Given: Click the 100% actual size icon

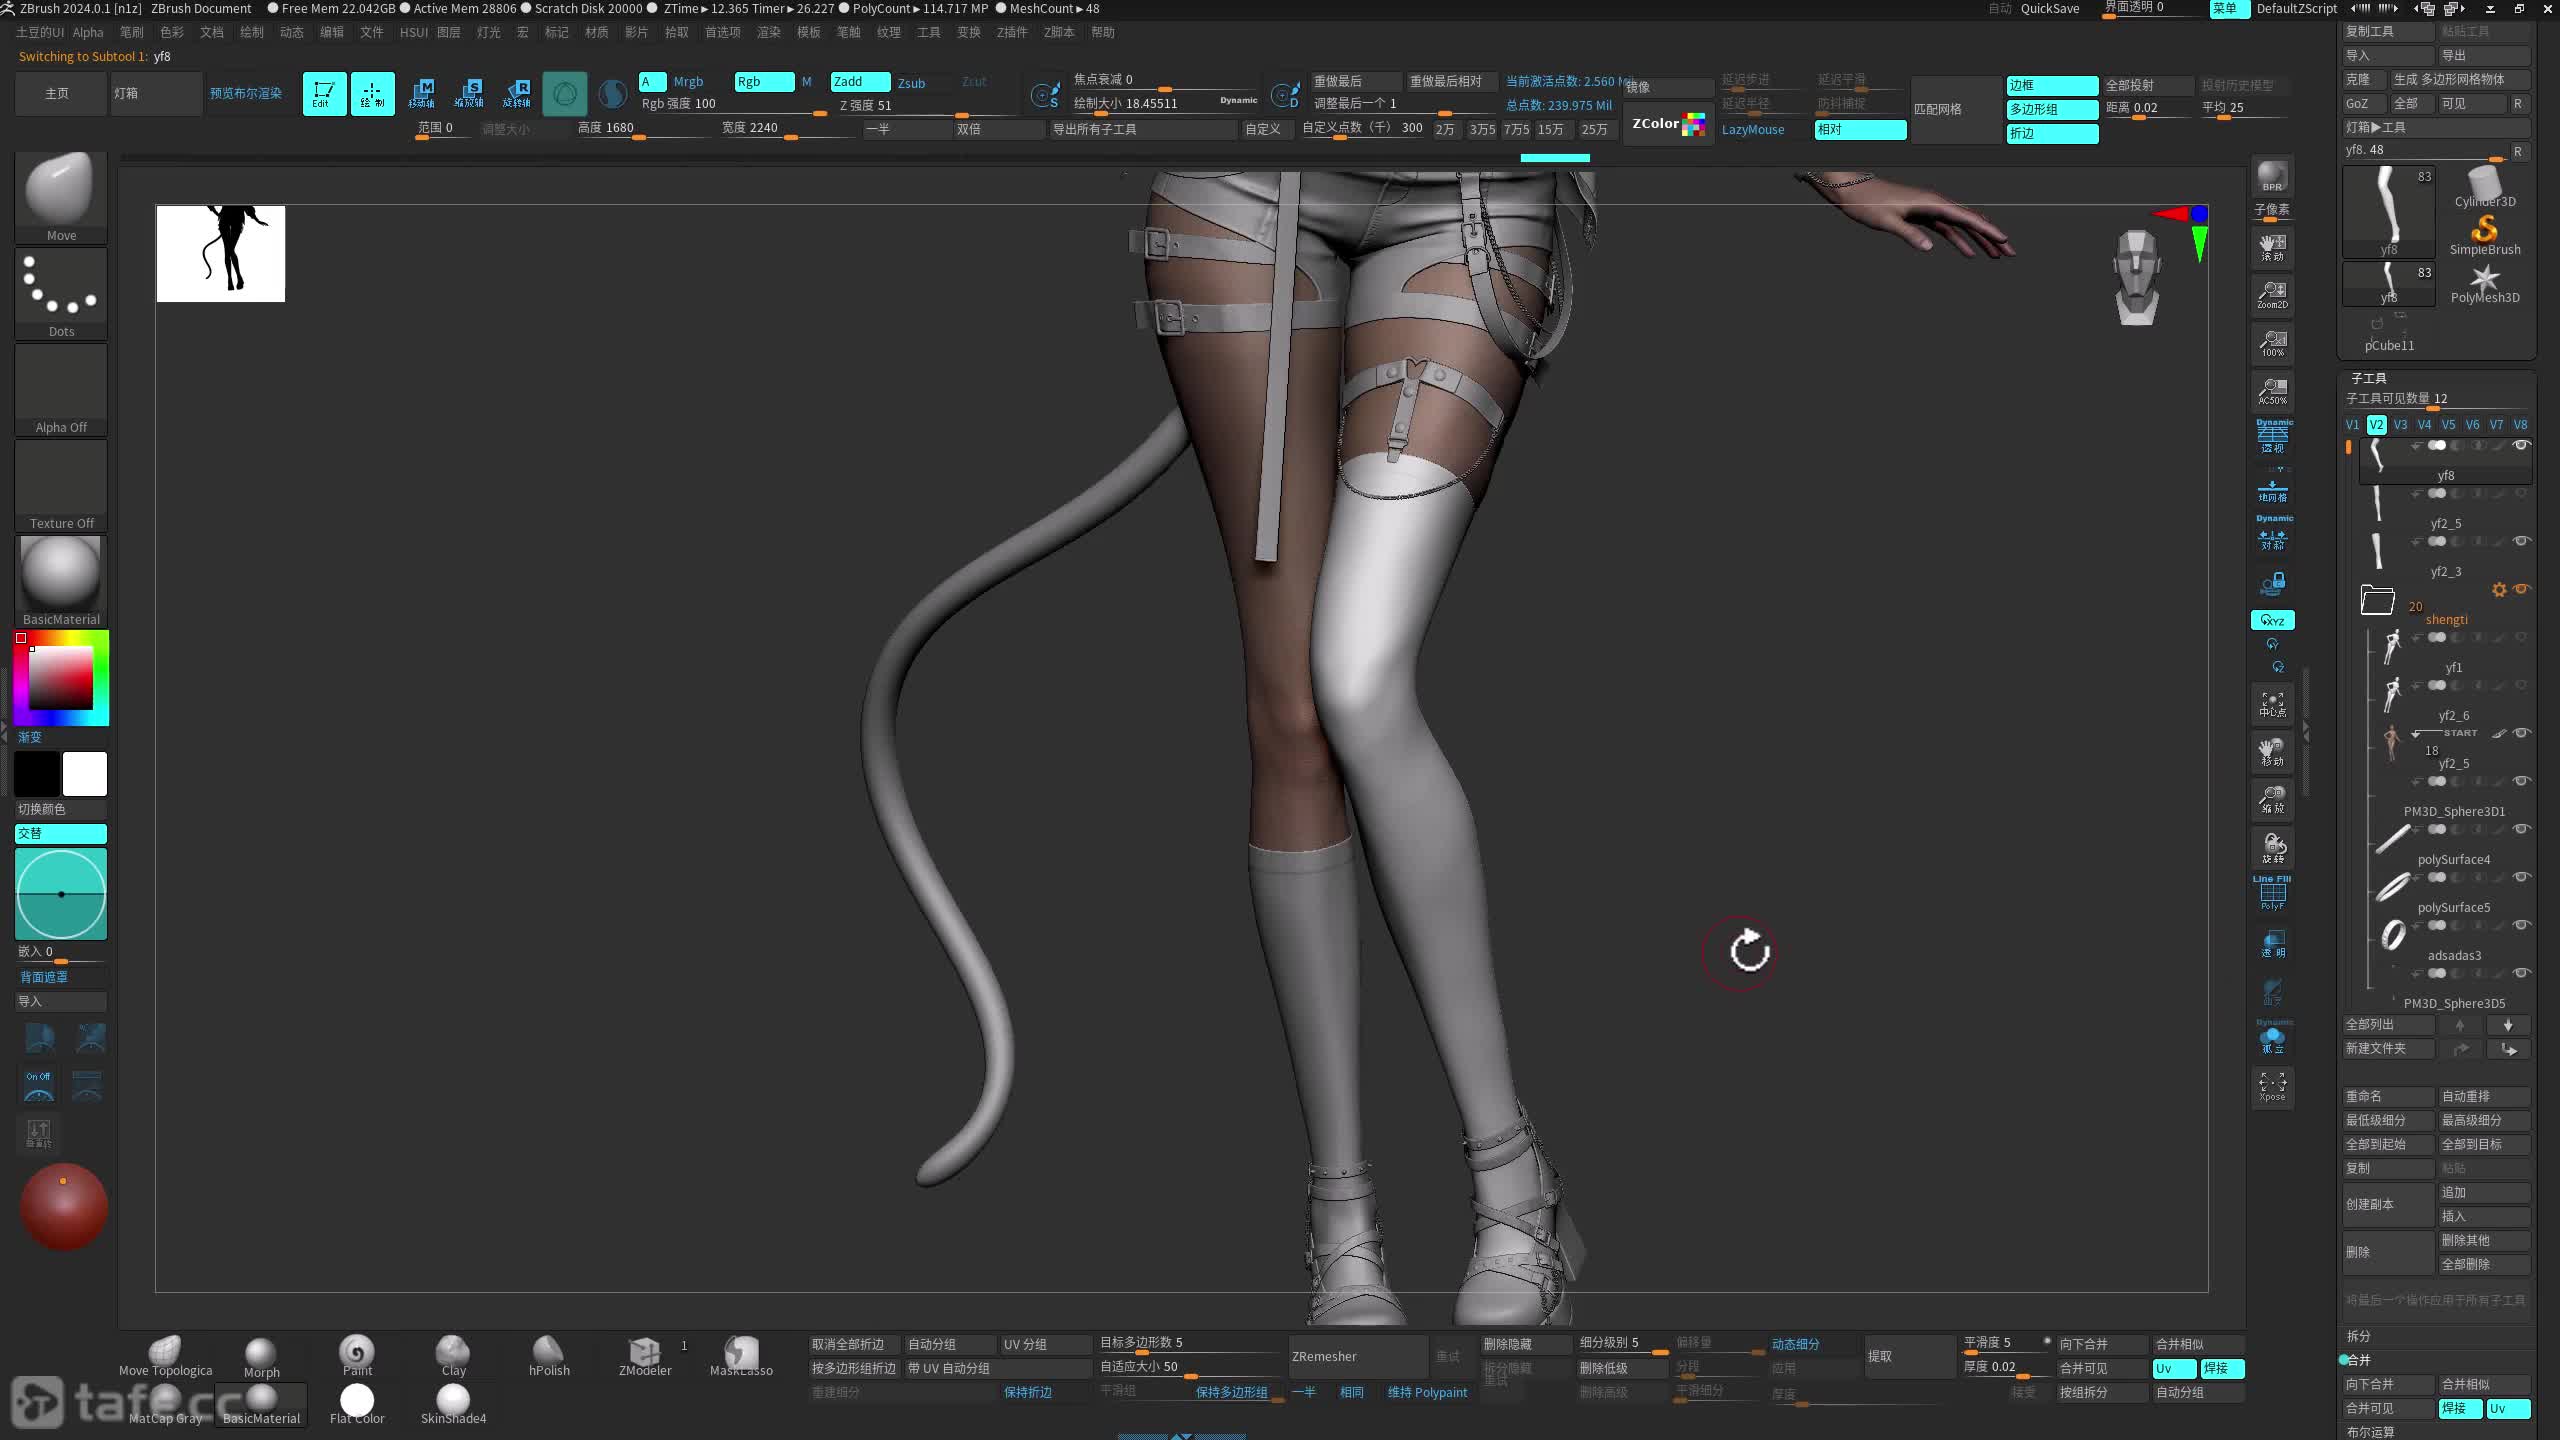Looking at the screenshot, I should (x=2272, y=343).
